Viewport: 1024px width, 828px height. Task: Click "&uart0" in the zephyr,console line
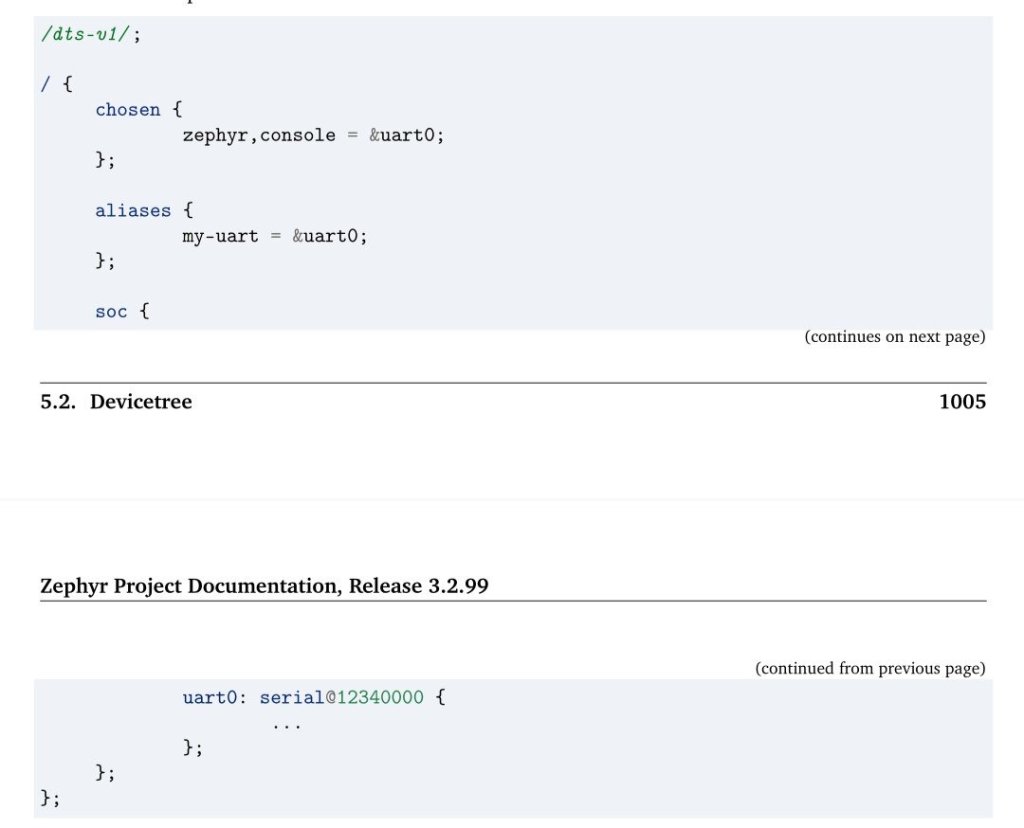point(406,135)
